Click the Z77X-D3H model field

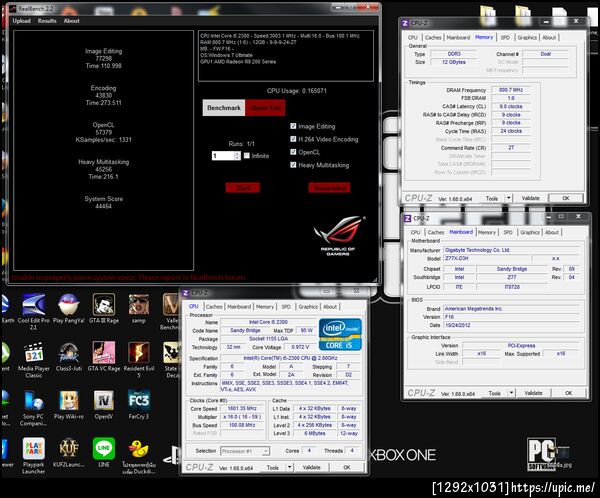pos(487,258)
